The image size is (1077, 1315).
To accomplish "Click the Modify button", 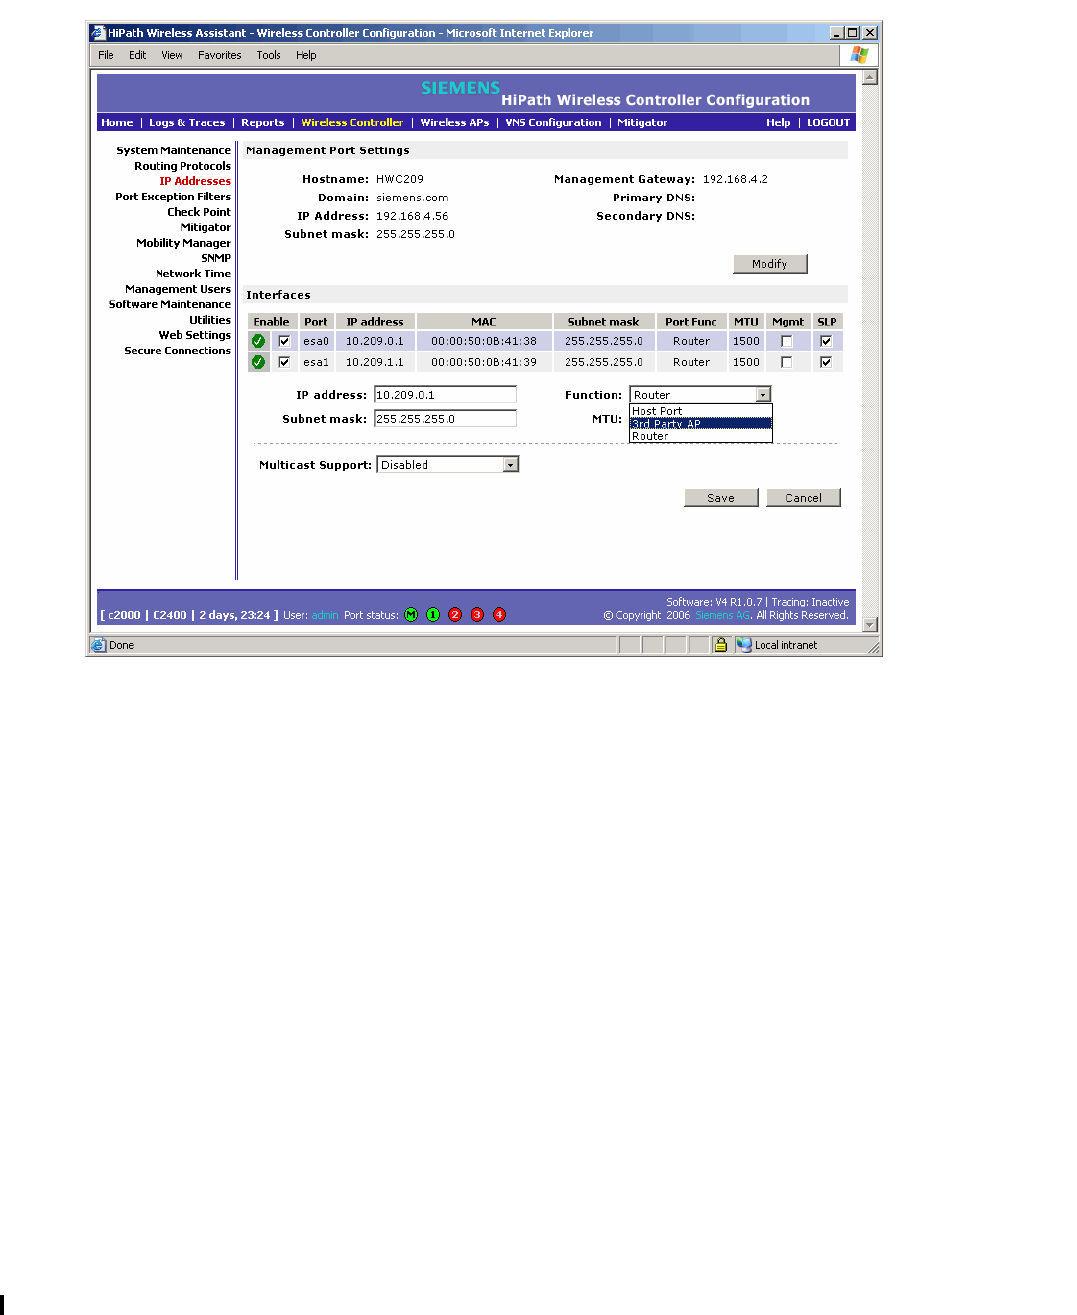I will pos(770,264).
